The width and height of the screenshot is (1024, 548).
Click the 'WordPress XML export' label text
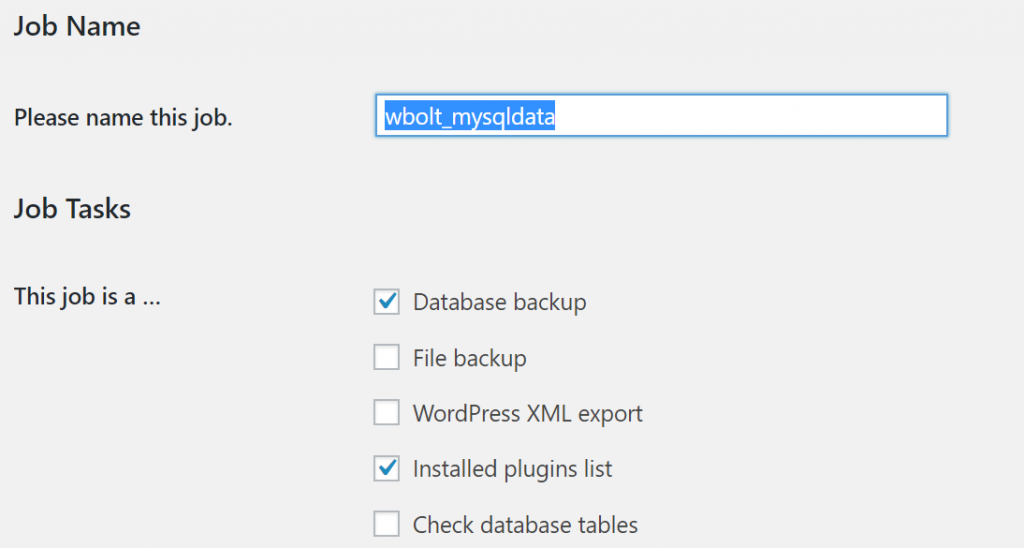[527, 413]
